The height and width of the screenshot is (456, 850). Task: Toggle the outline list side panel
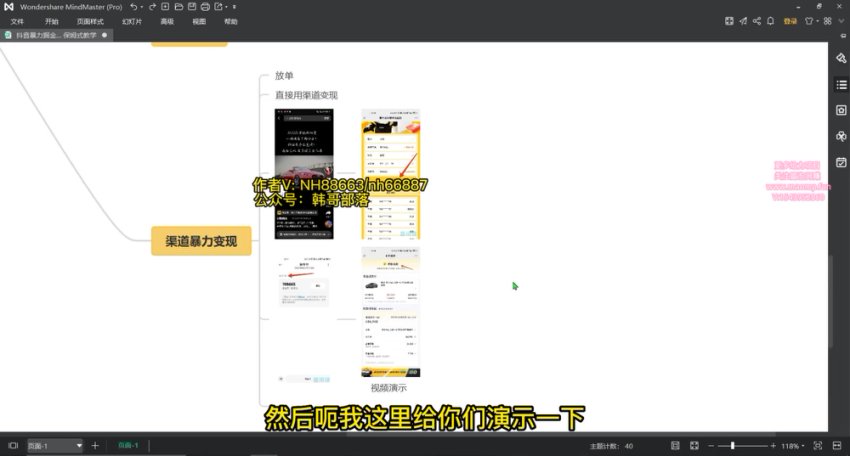[x=841, y=84]
